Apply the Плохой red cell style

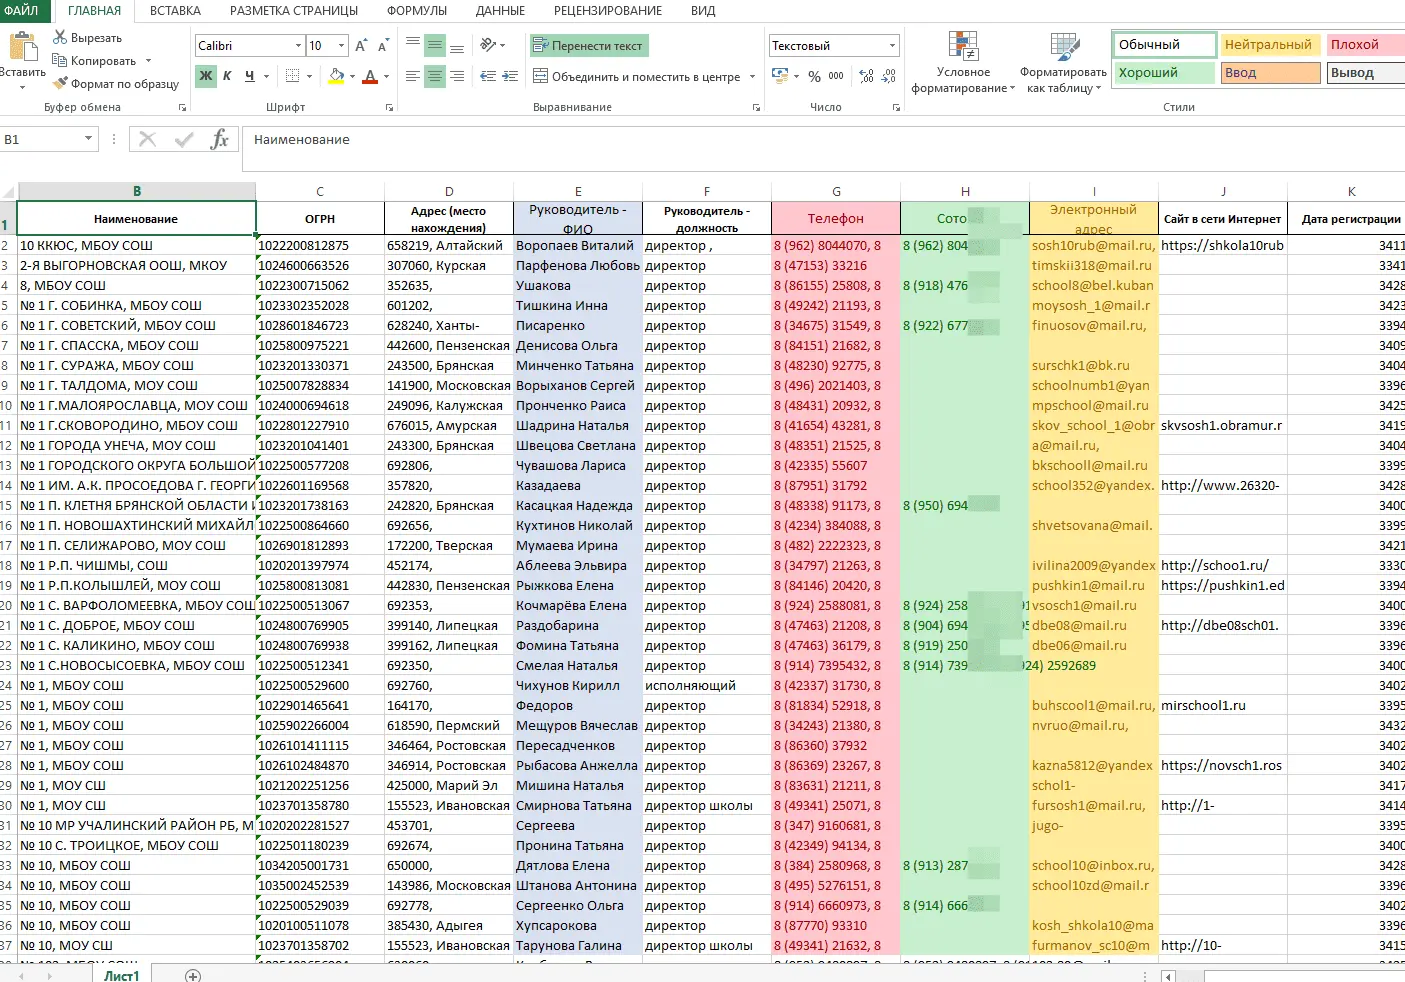(x=1366, y=45)
